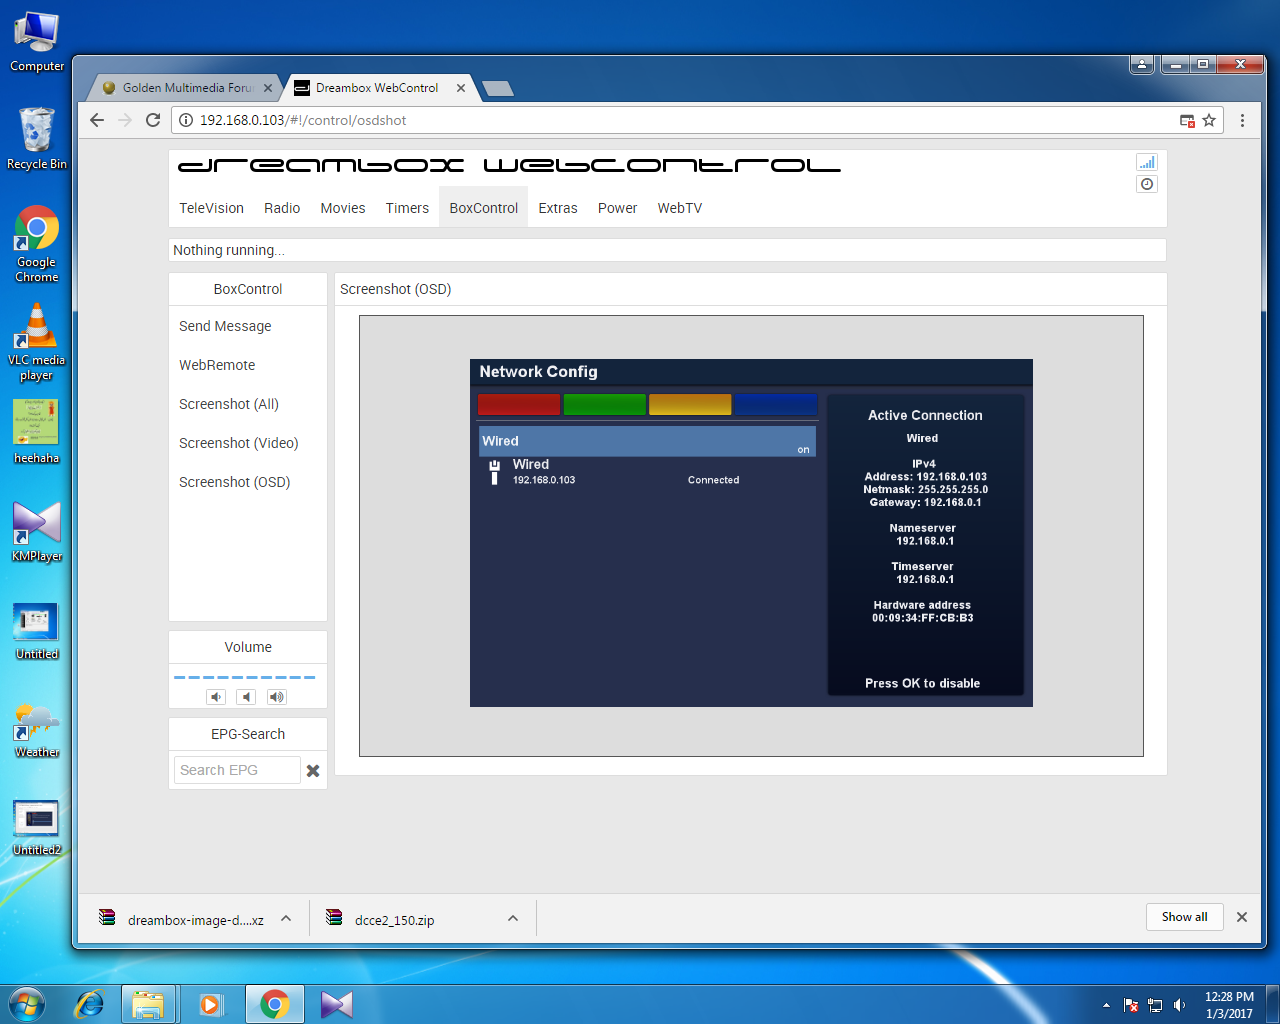This screenshot has width=1280, height=1024.
Task: Show hidden tray icons arrow
Action: point(1106,1005)
